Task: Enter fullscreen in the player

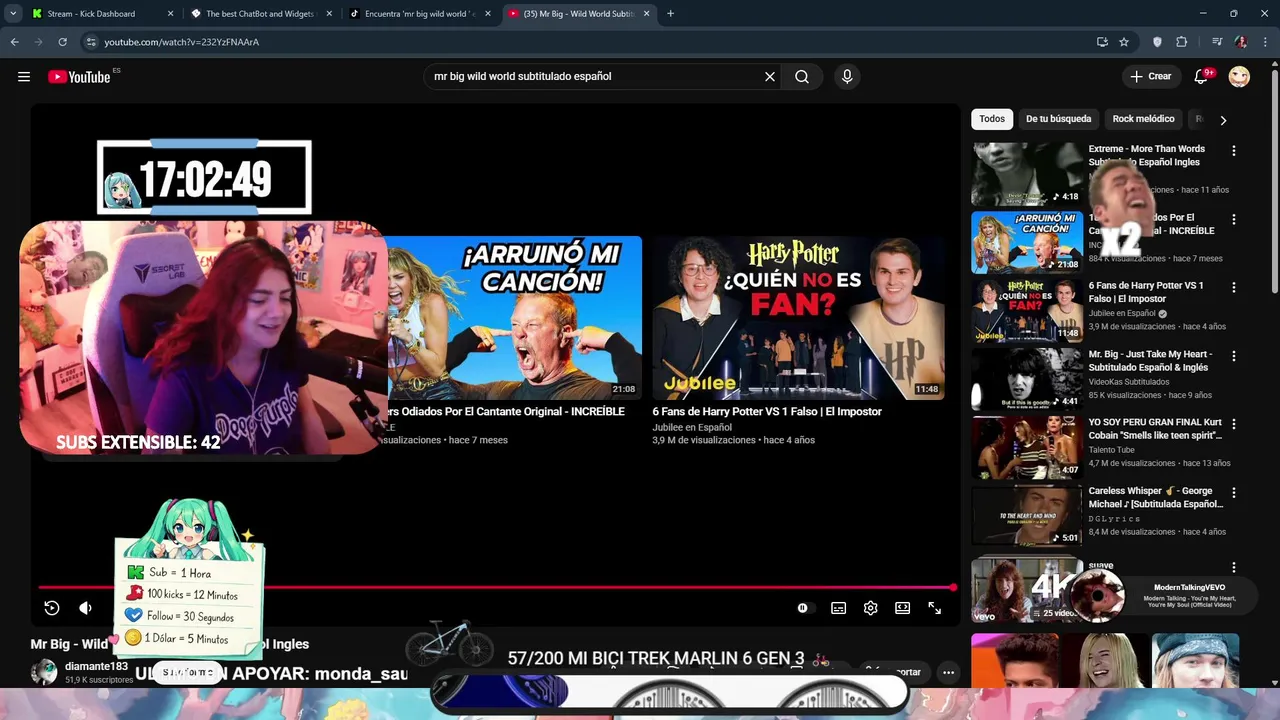Action: click(934, 608)
